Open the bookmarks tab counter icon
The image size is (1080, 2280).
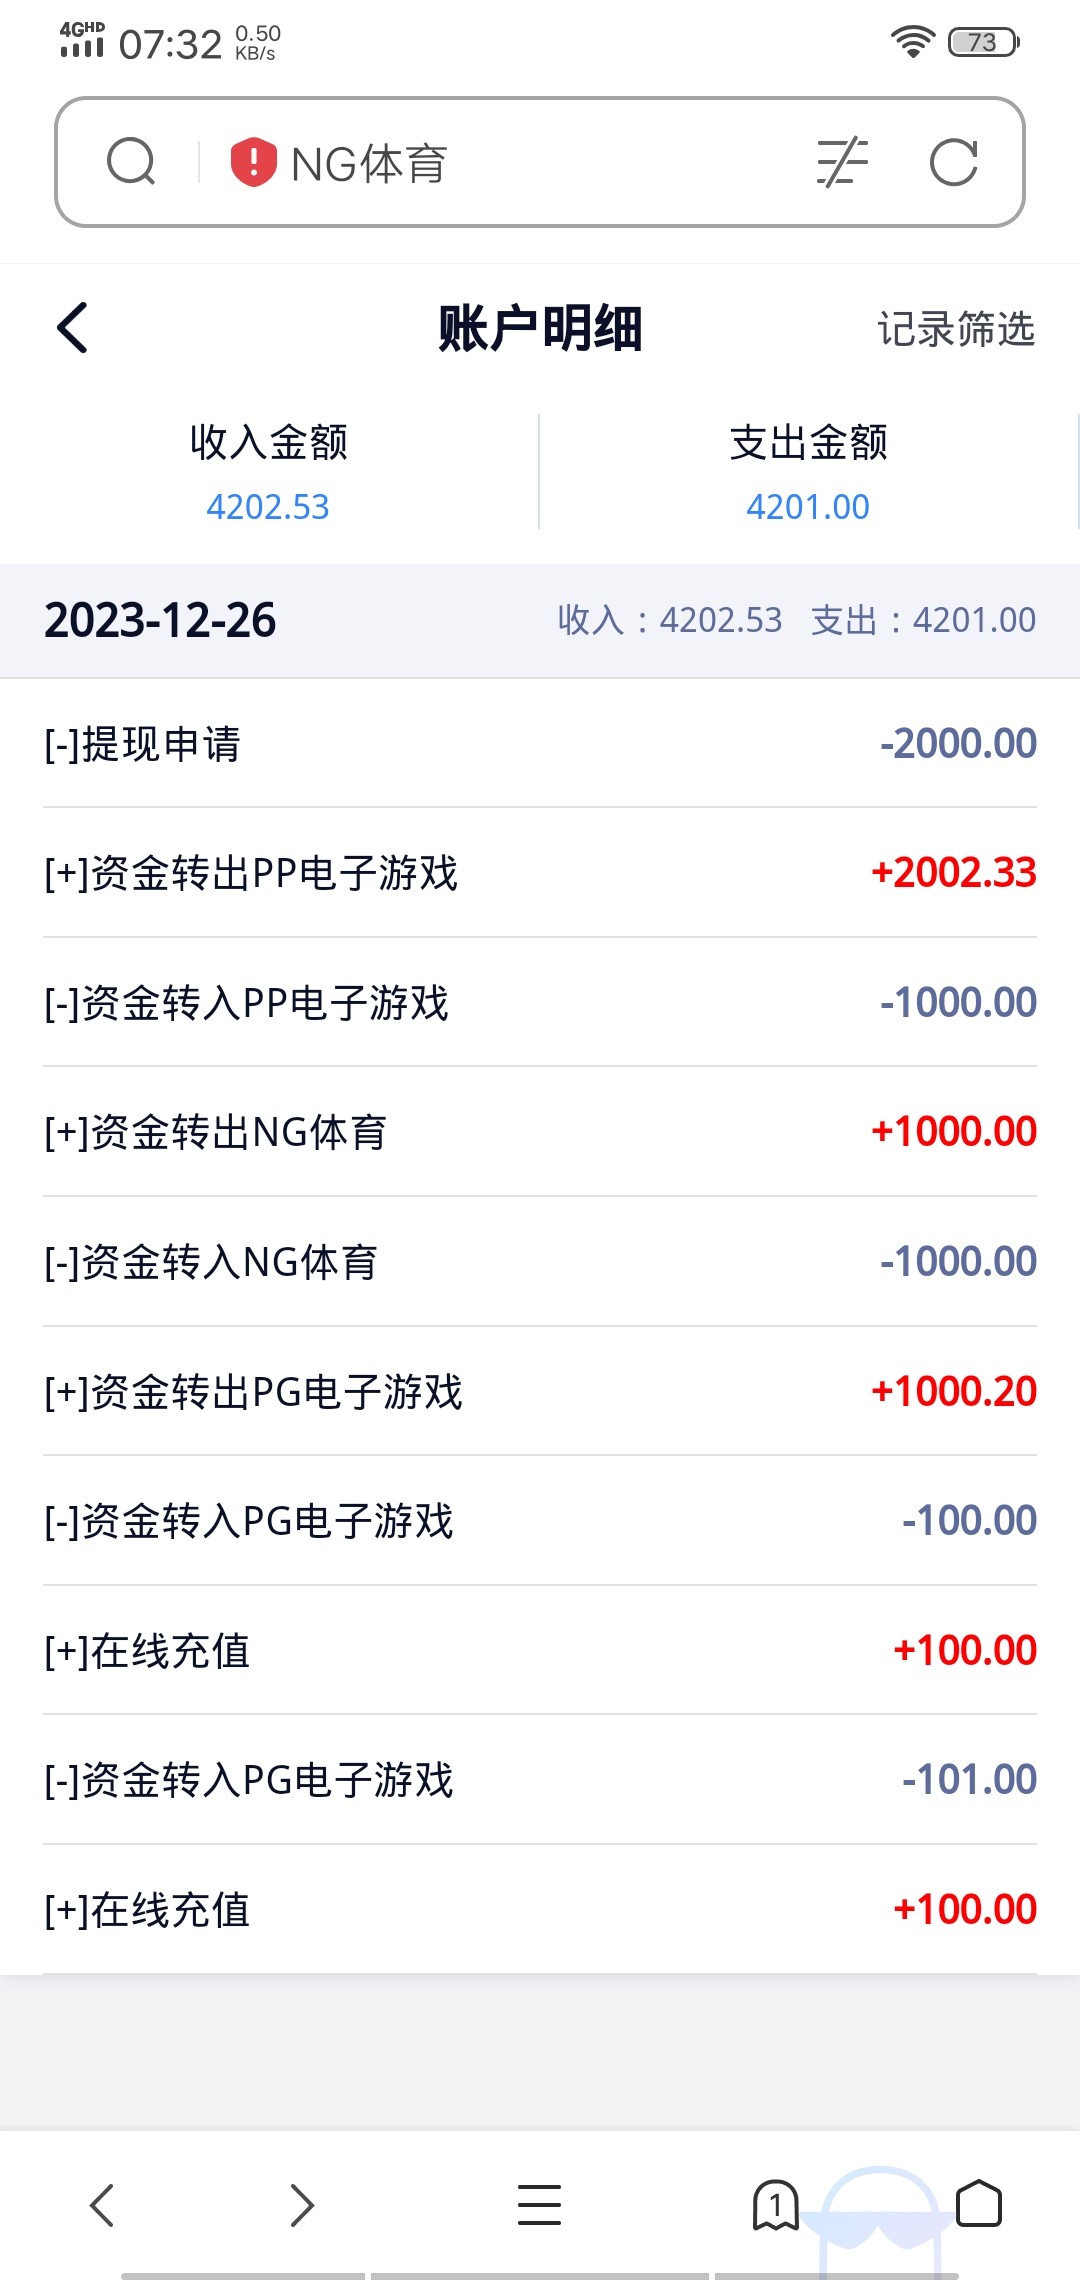click(x=775, y=2204)
